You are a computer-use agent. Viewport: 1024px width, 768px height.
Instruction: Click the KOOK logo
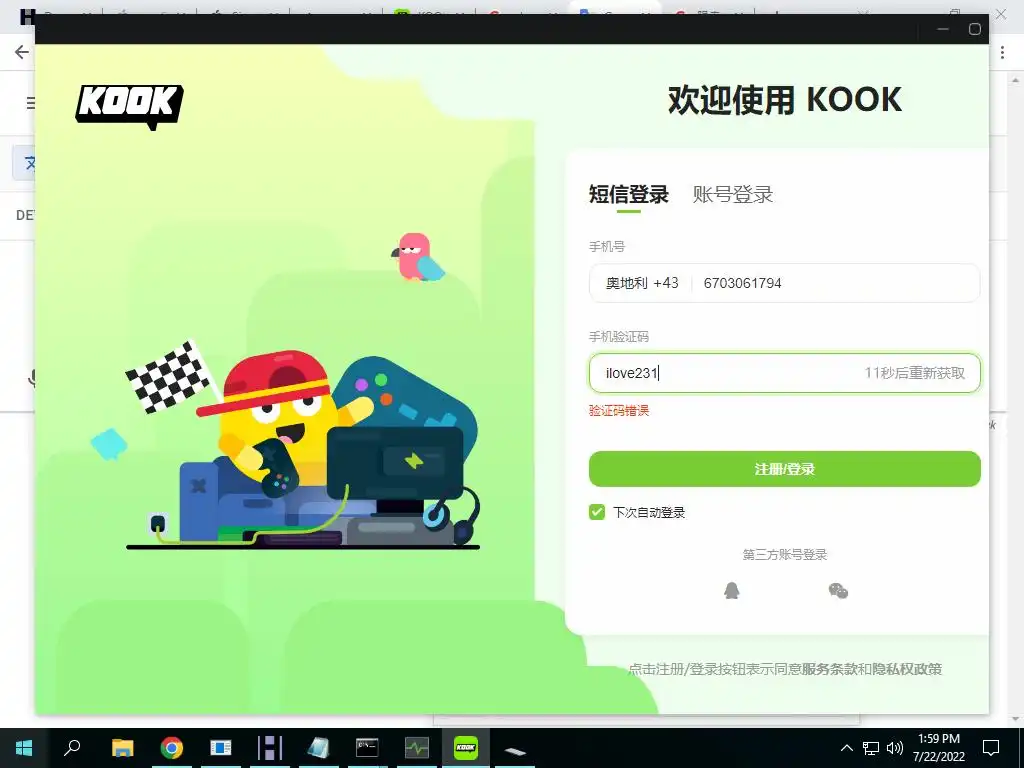point(129,106)
